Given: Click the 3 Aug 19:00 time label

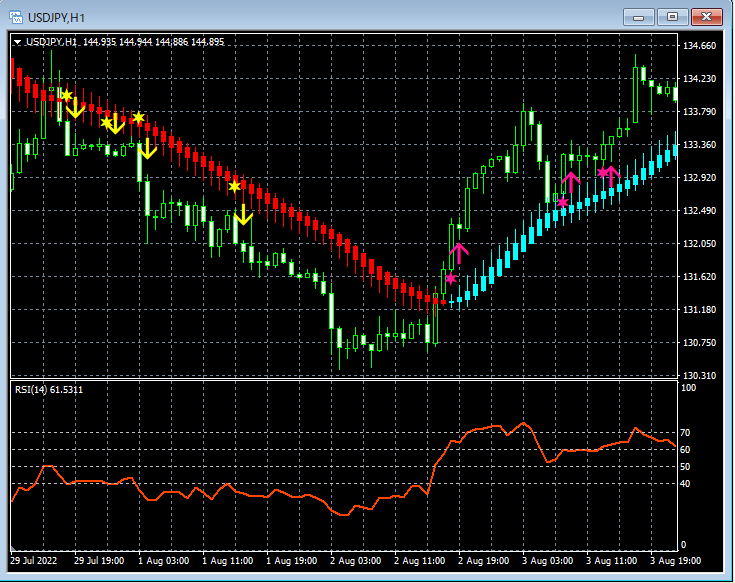Looking at the screenshot, I should point(675,561).
